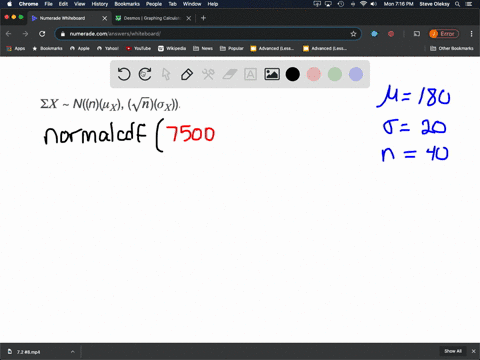
Task: Open the Apps bookmark shortcut
Action: tap(16, 48)
